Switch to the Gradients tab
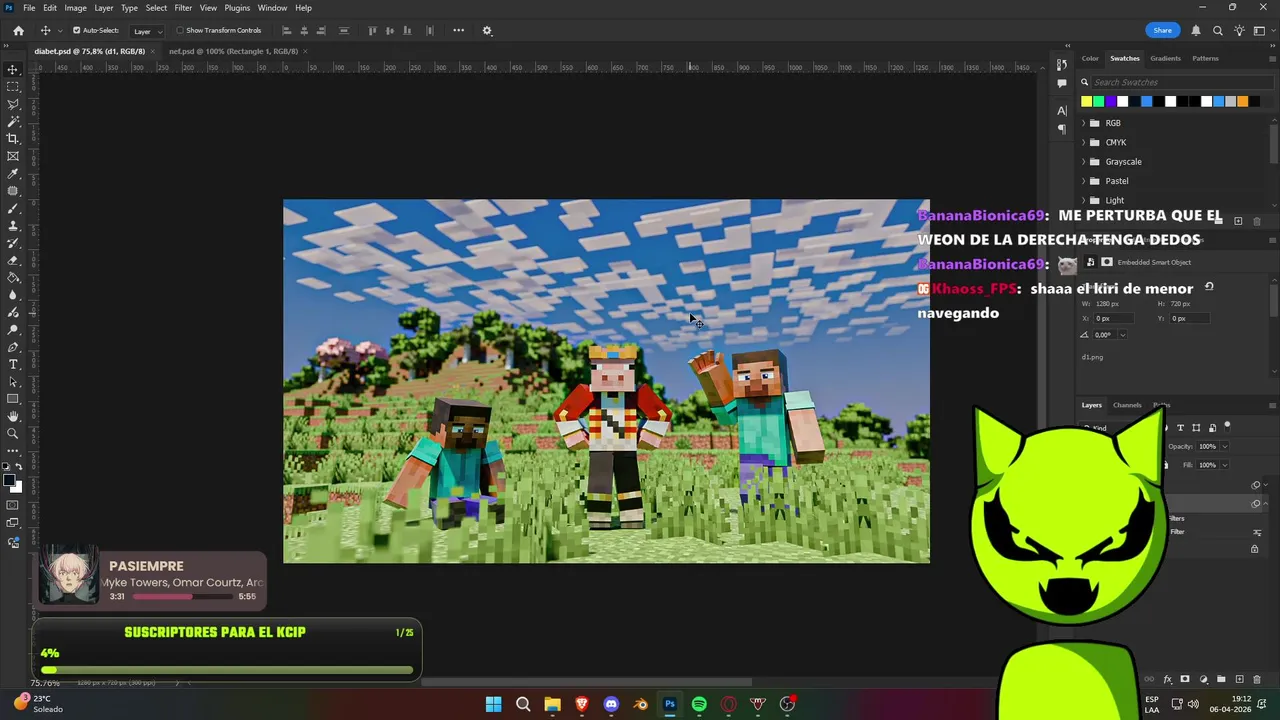Viewport: 1280px width, 720px height. tap(1165, 58)
